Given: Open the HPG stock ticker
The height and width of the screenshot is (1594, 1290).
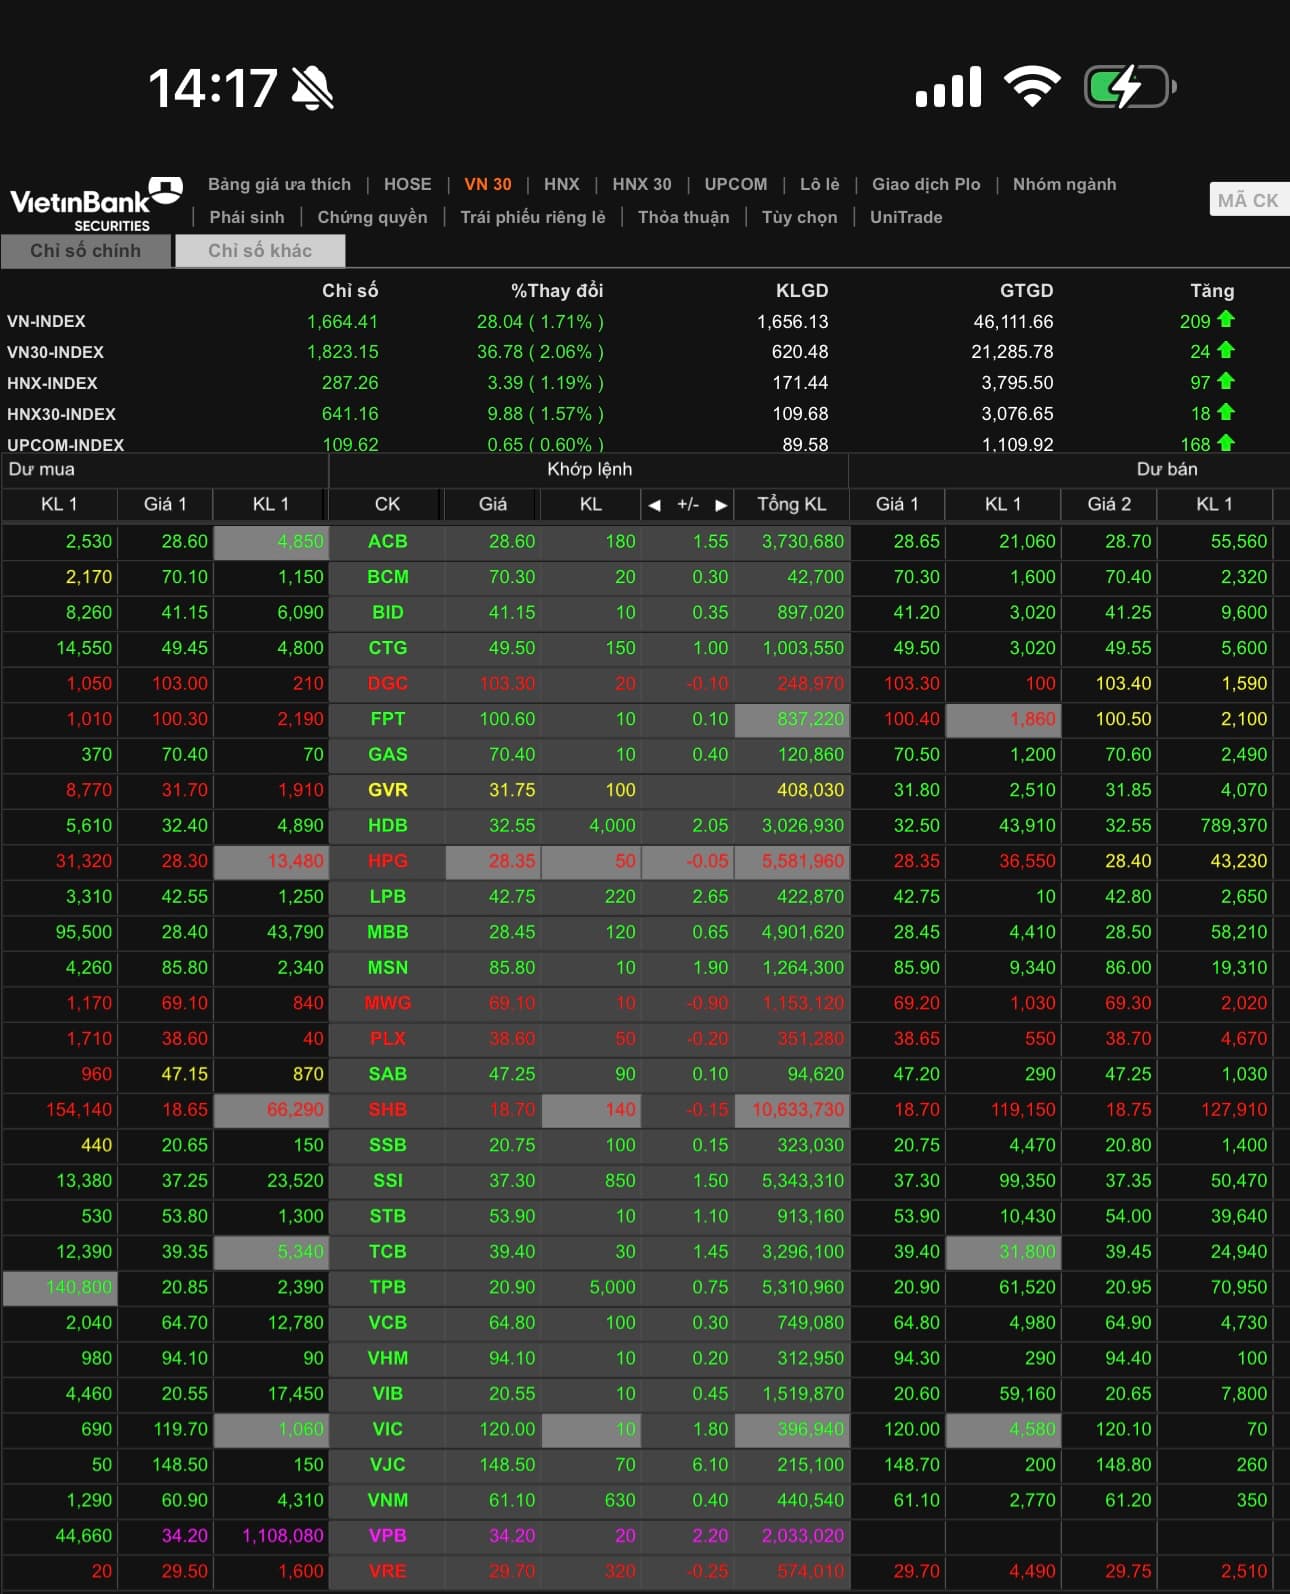Looking at the screenshot, I should click(387, 861).
